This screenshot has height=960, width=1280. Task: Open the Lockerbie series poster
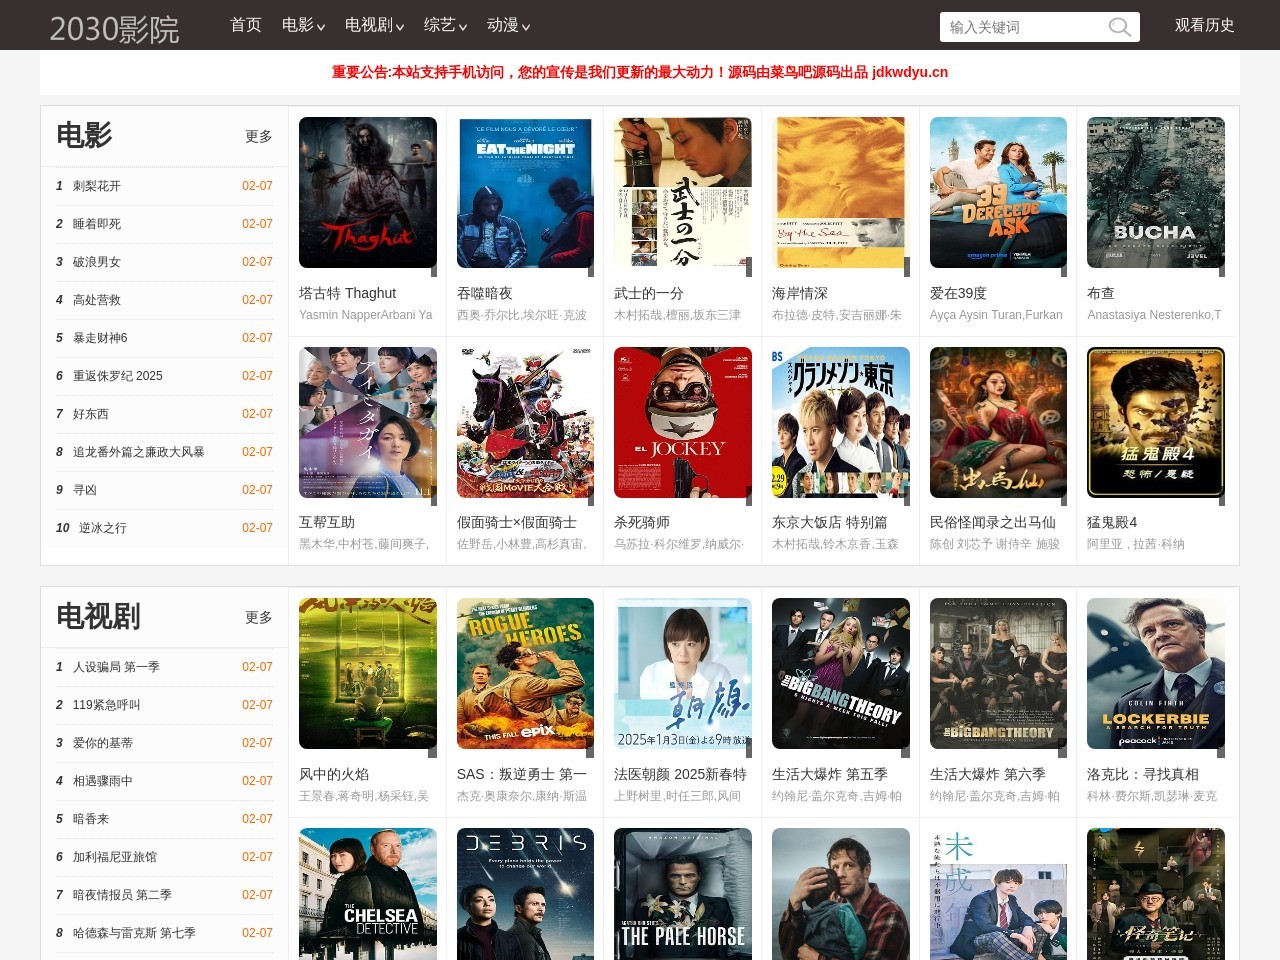[x=1155, y=673]
